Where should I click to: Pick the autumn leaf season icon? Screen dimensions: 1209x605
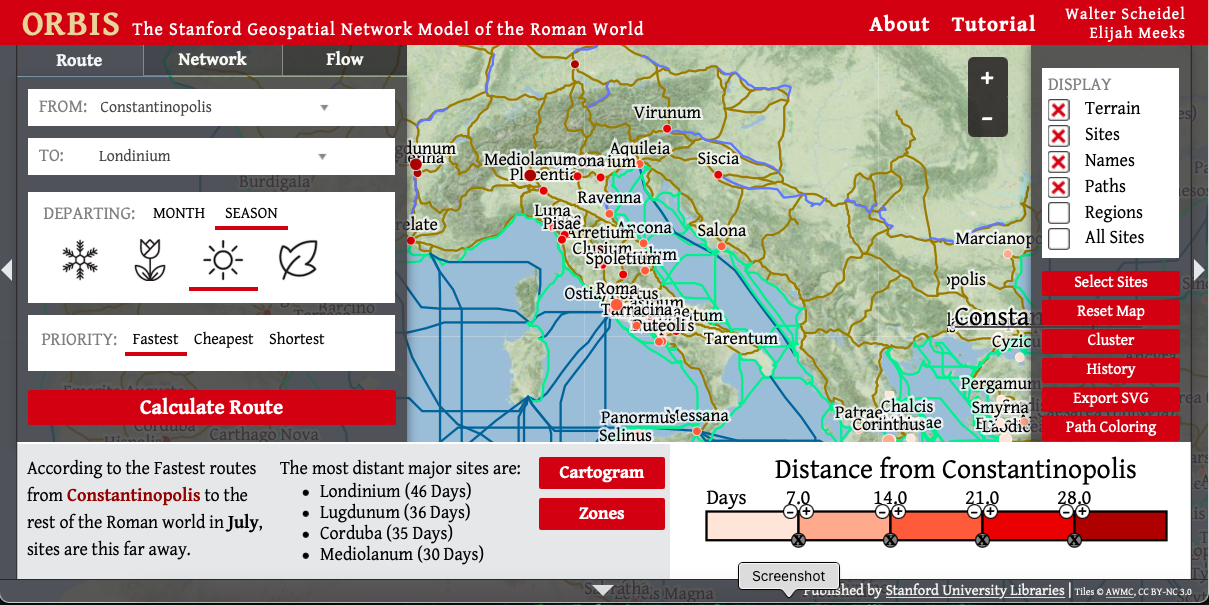pyautogui.click(x=297, y=260)
